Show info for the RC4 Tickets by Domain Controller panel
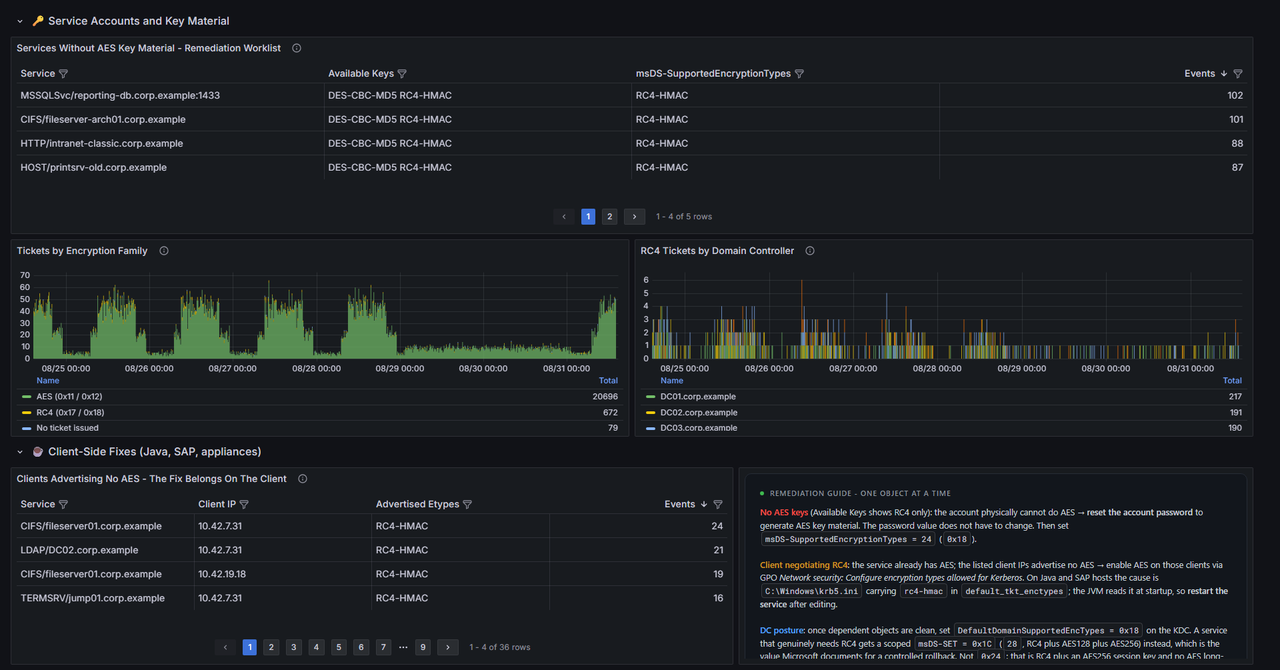Viewport: 1280px width, 670px height. click(810, 251)
